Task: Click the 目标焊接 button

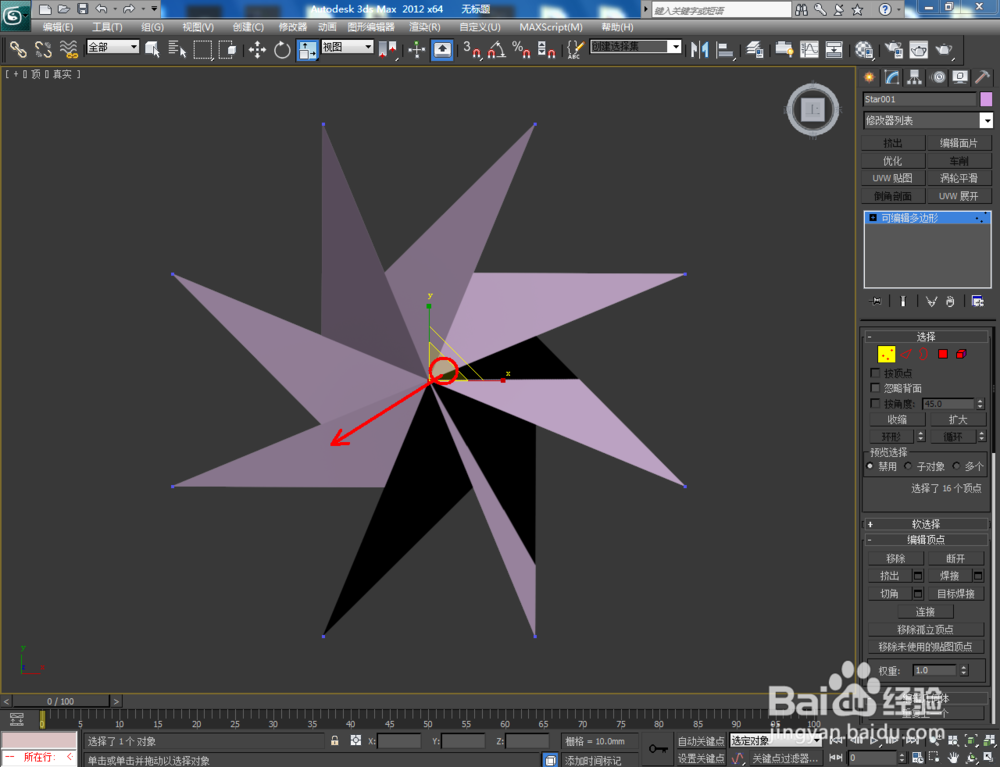Action: (955, 594)
